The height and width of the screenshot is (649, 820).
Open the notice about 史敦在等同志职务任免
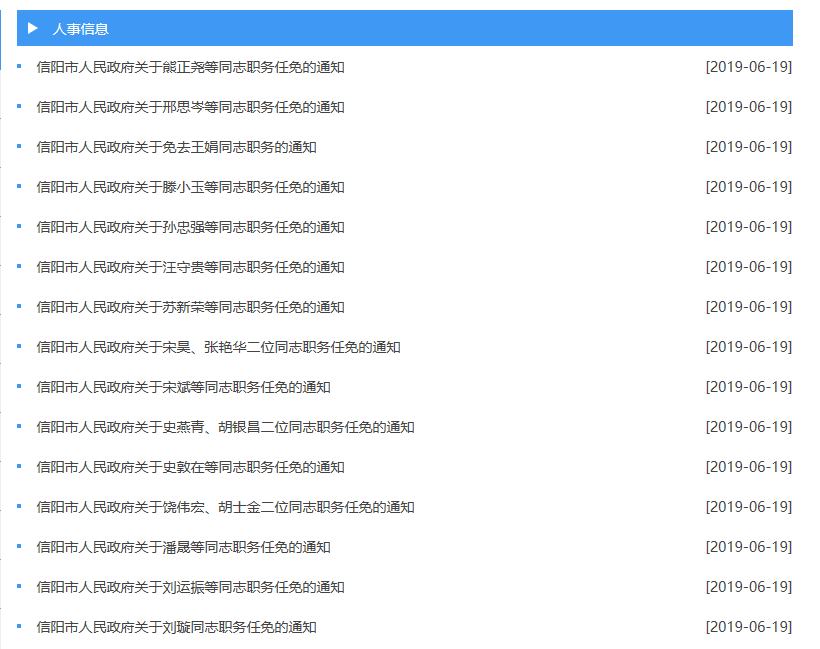click(x=190, y=467)
